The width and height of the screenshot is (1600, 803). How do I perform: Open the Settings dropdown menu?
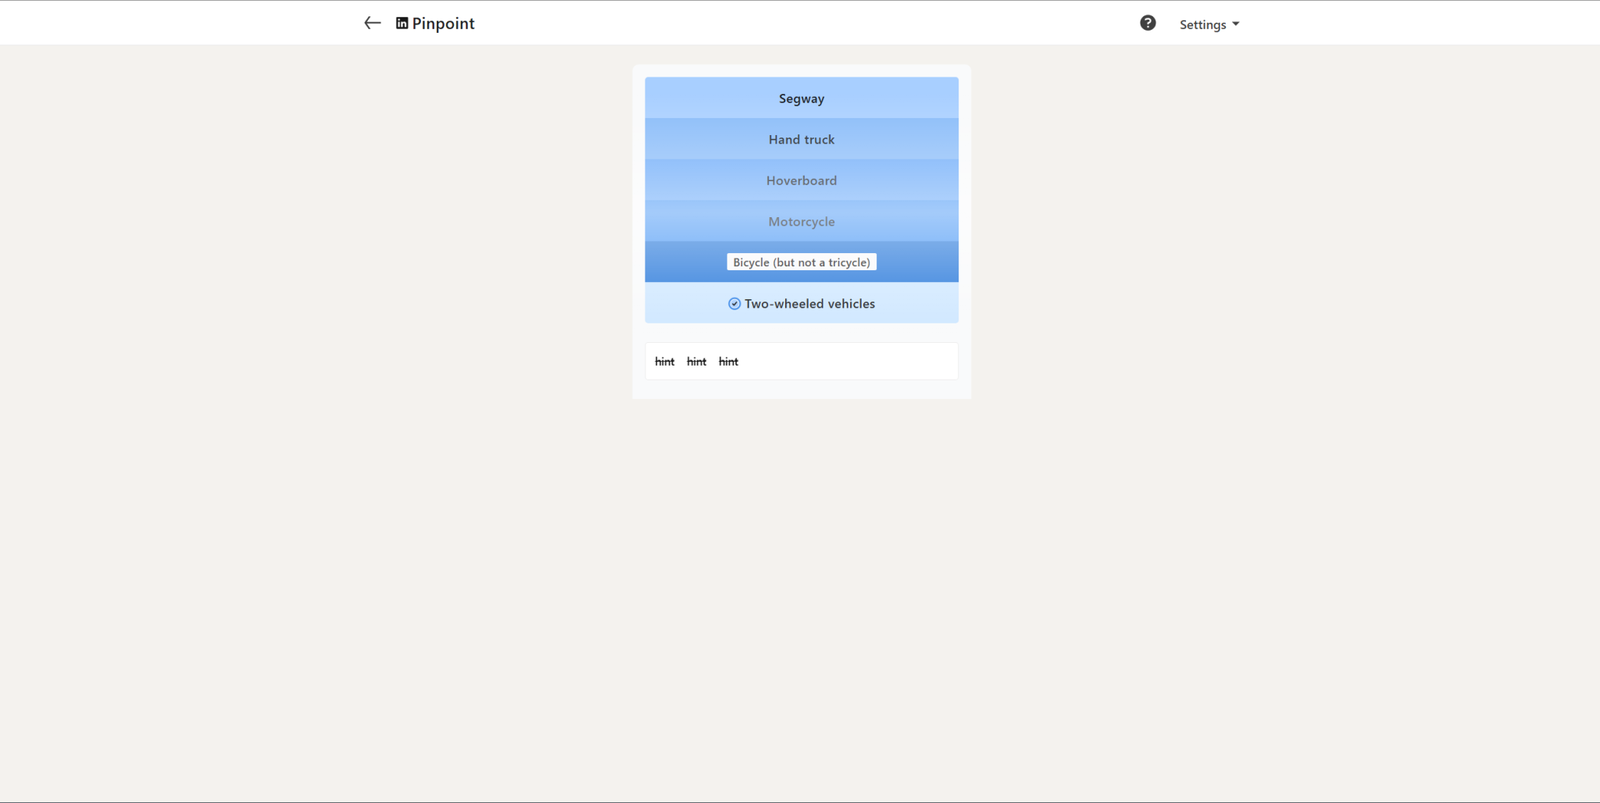(x=1208, y=24)
